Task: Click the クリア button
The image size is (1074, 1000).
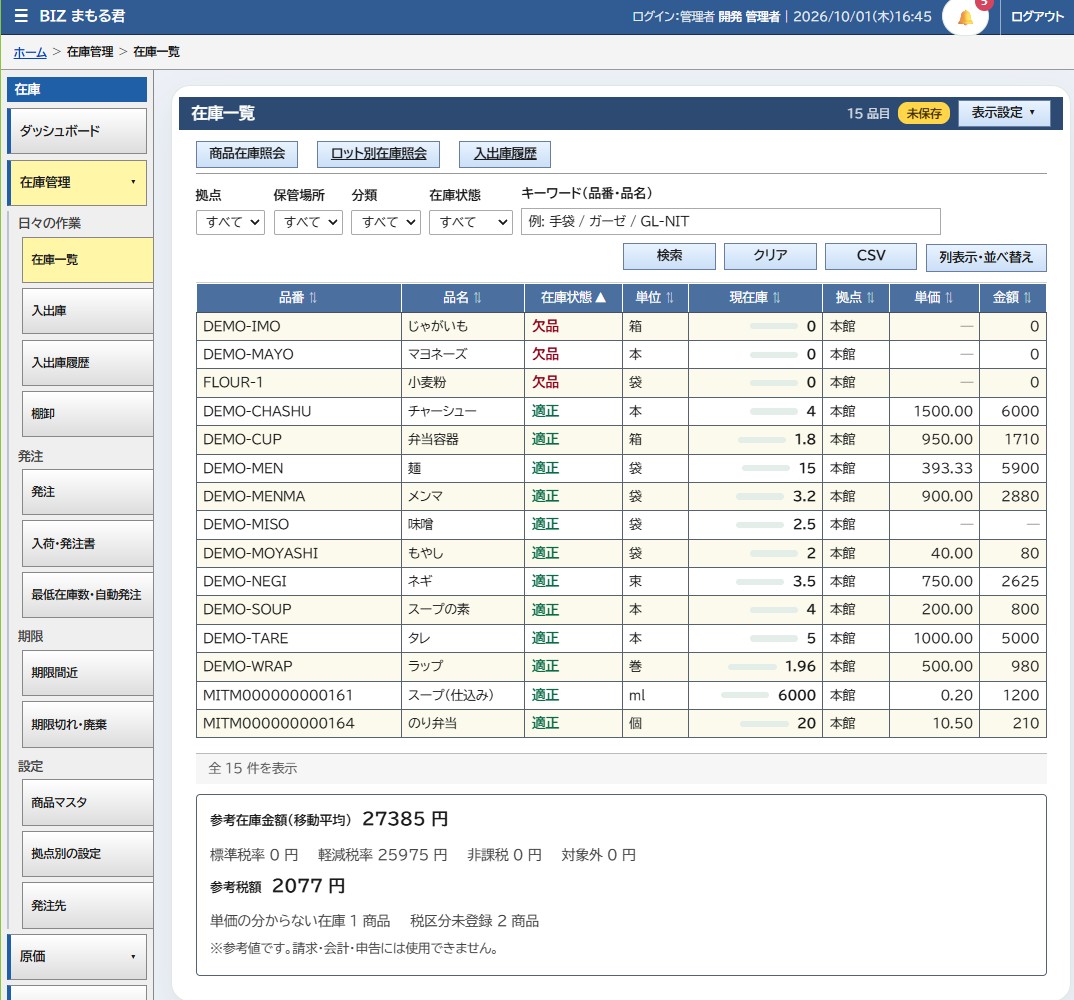Action: [x=770, y=256]
